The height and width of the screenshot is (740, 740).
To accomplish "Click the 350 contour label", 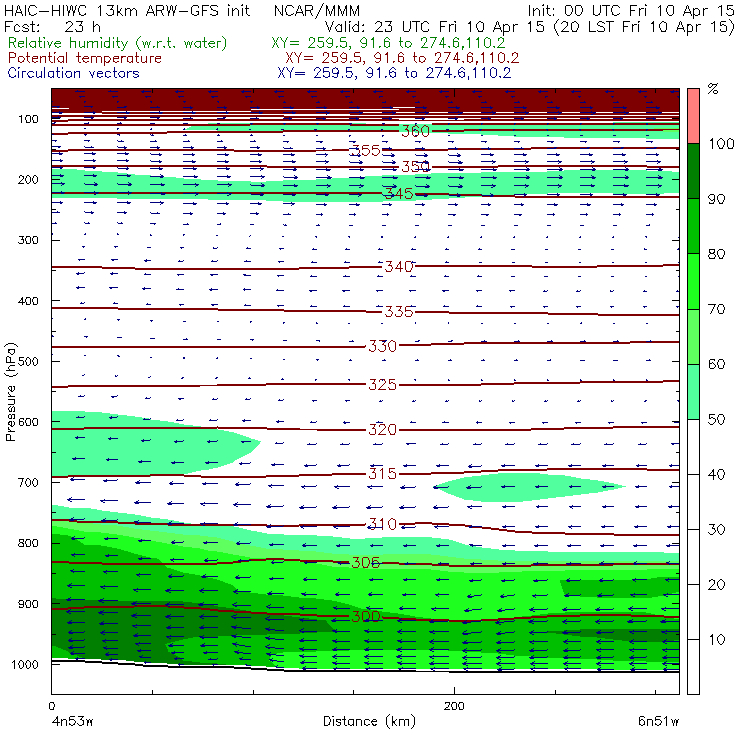I will click(415, 167).
